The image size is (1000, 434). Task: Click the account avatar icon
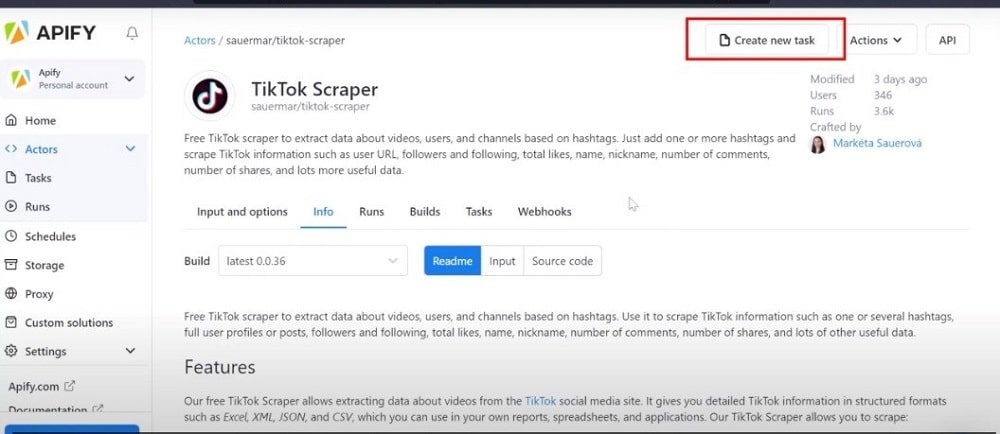(x=20, y=79)
